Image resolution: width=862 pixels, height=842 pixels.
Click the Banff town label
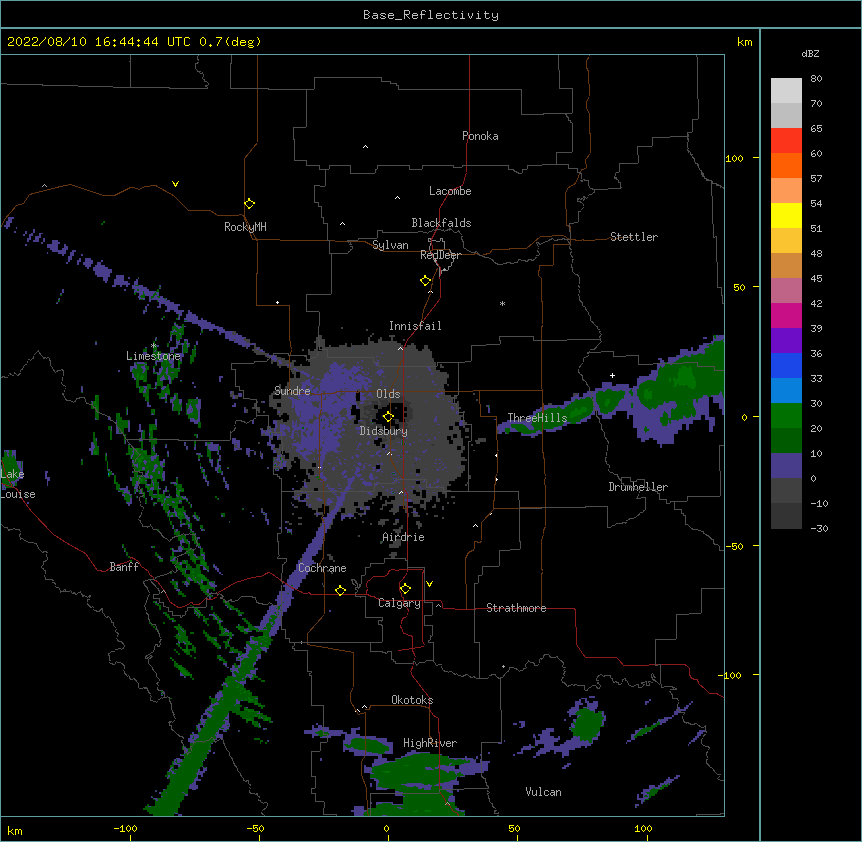[124, 567]
